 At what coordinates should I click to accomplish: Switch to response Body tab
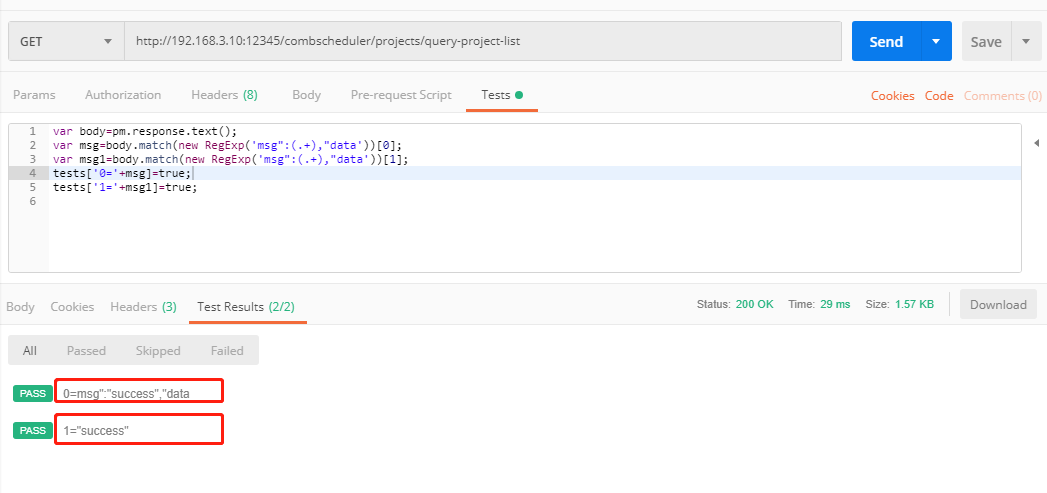(20, 307)
